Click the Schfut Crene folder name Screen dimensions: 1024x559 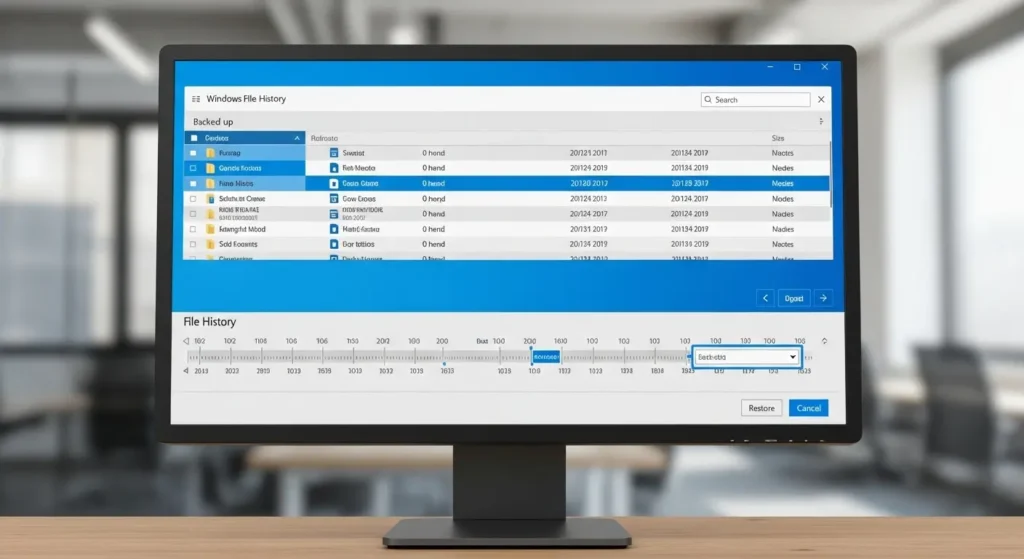click(242, 199)
